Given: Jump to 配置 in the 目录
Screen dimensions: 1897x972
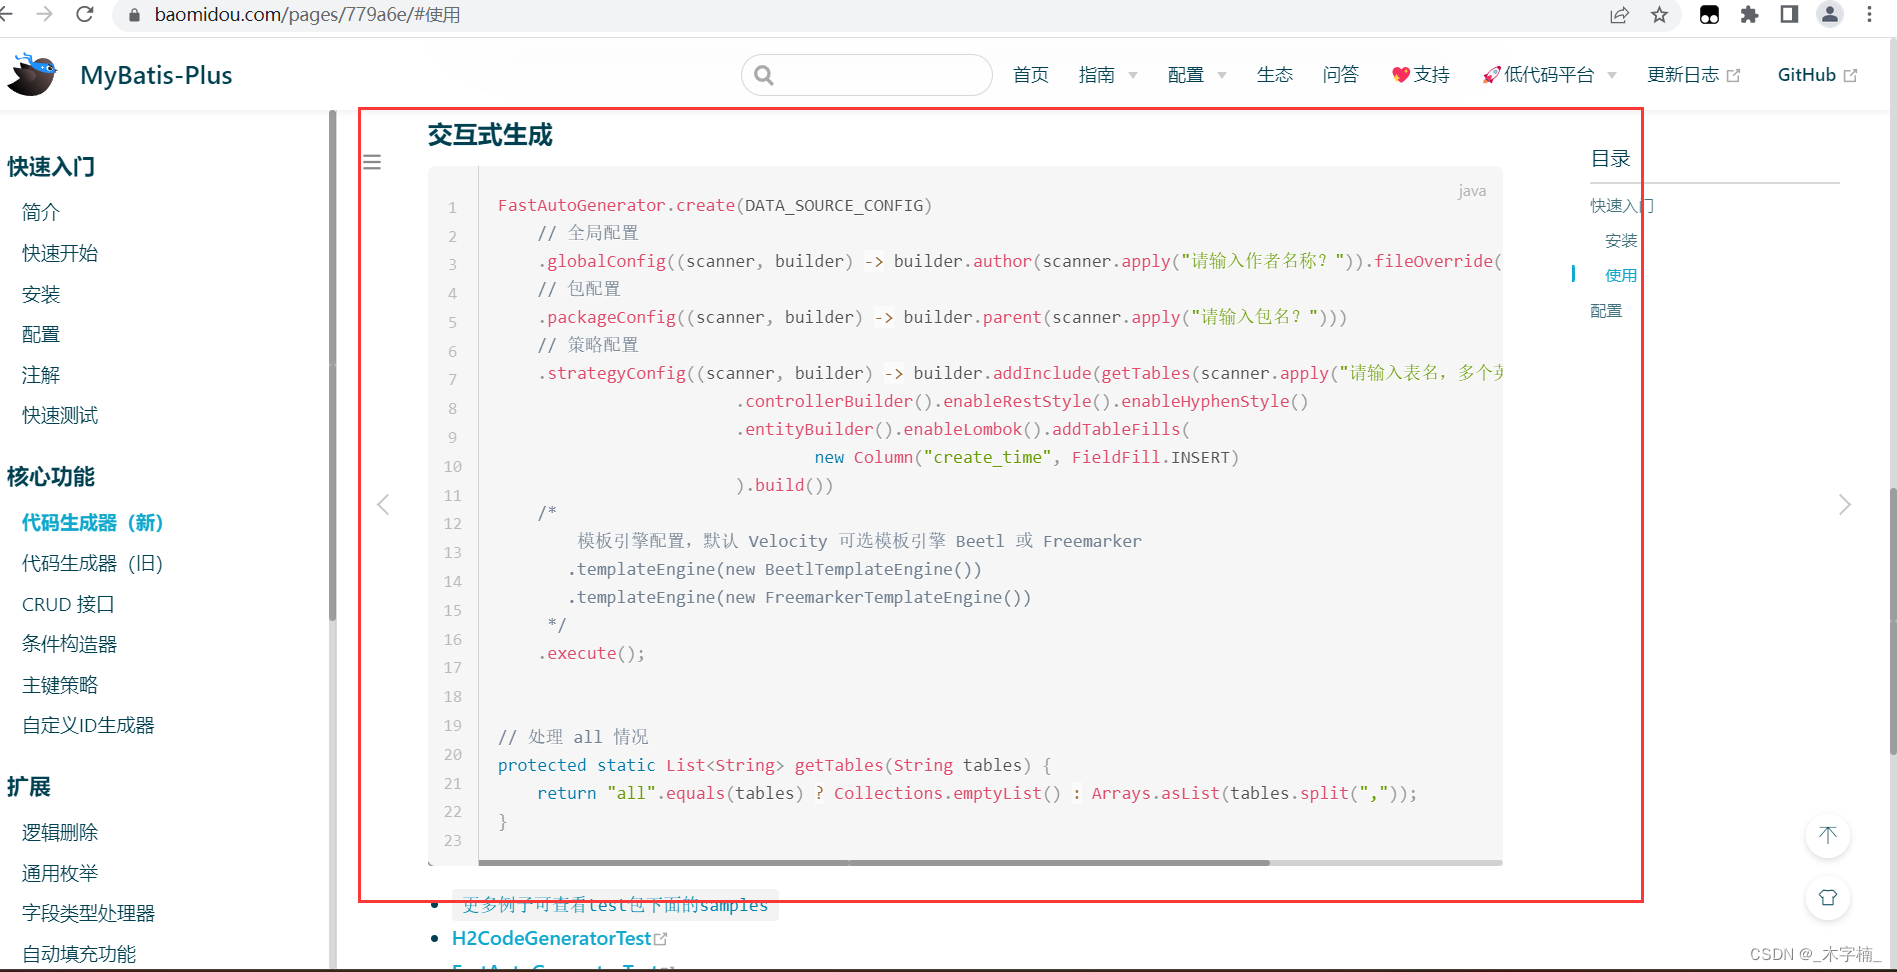Looking at the screenshot, I should (1606, 311).
